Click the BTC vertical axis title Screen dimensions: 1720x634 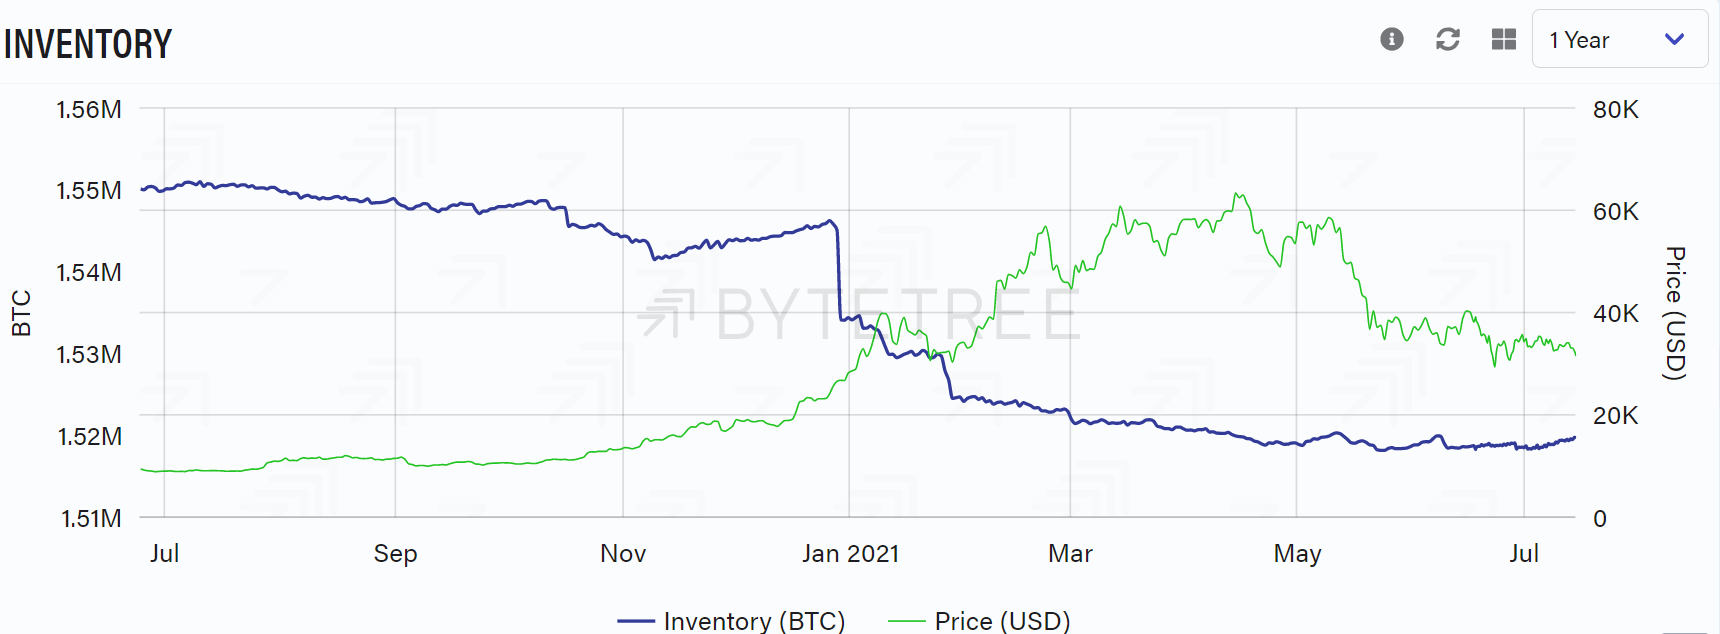coord(21,313)
